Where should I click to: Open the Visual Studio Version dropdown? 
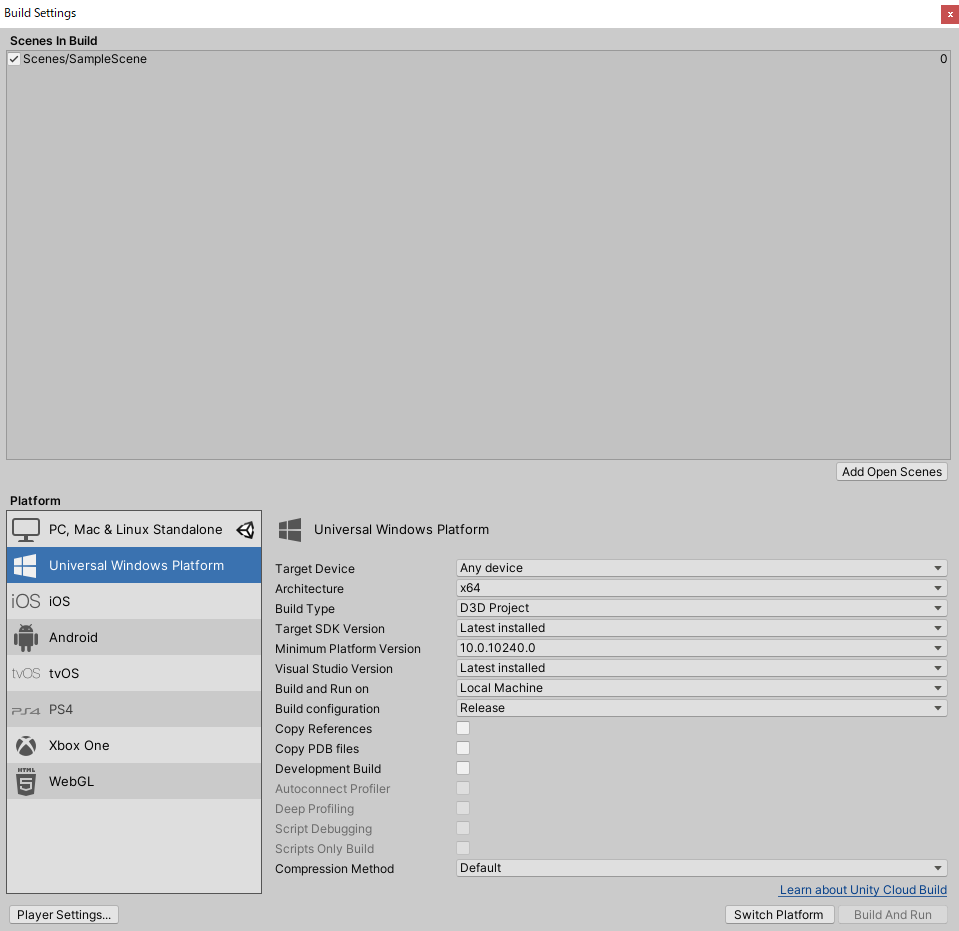coord(702,668)
